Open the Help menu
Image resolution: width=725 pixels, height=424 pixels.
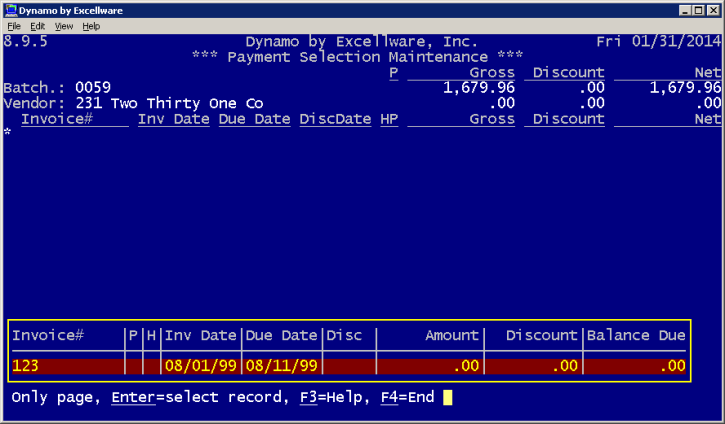click(91, 26)
